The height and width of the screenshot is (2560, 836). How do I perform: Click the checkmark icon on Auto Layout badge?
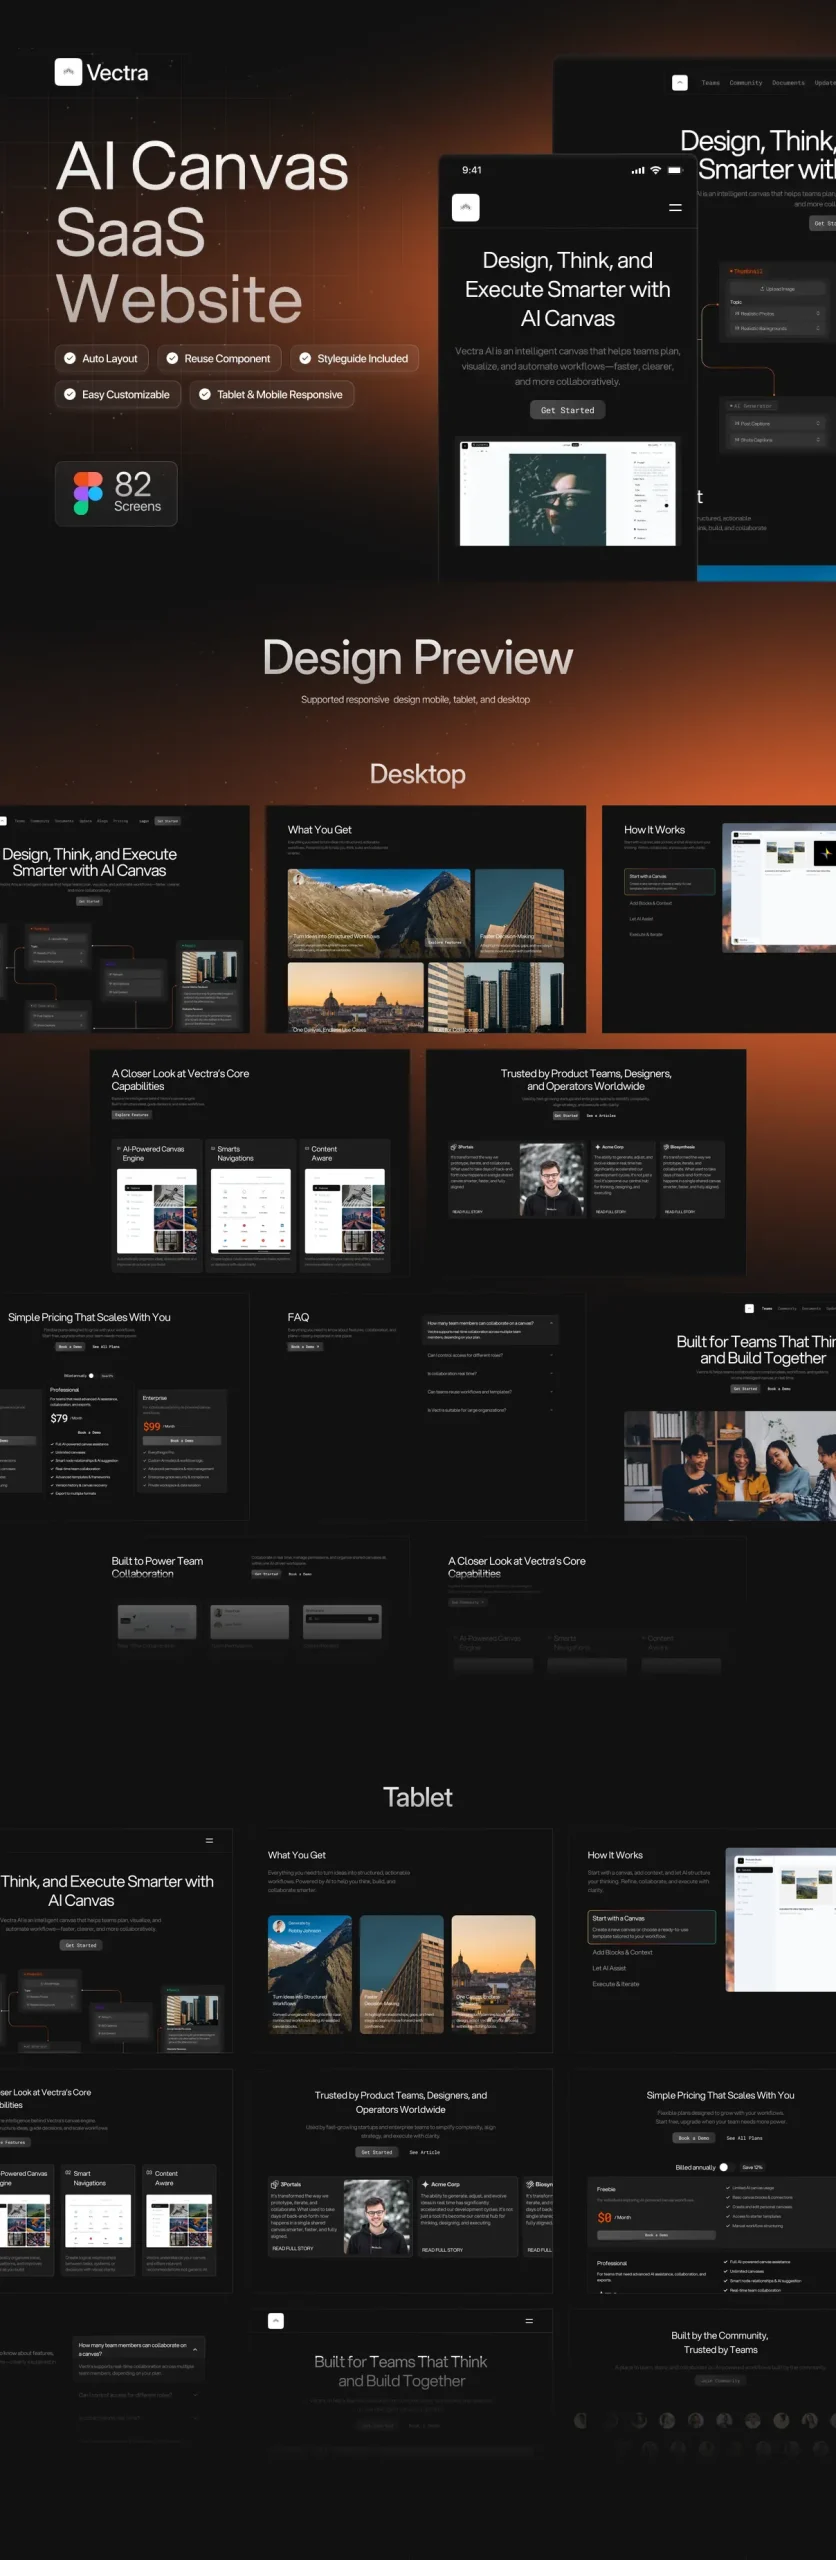pos(70,359)
